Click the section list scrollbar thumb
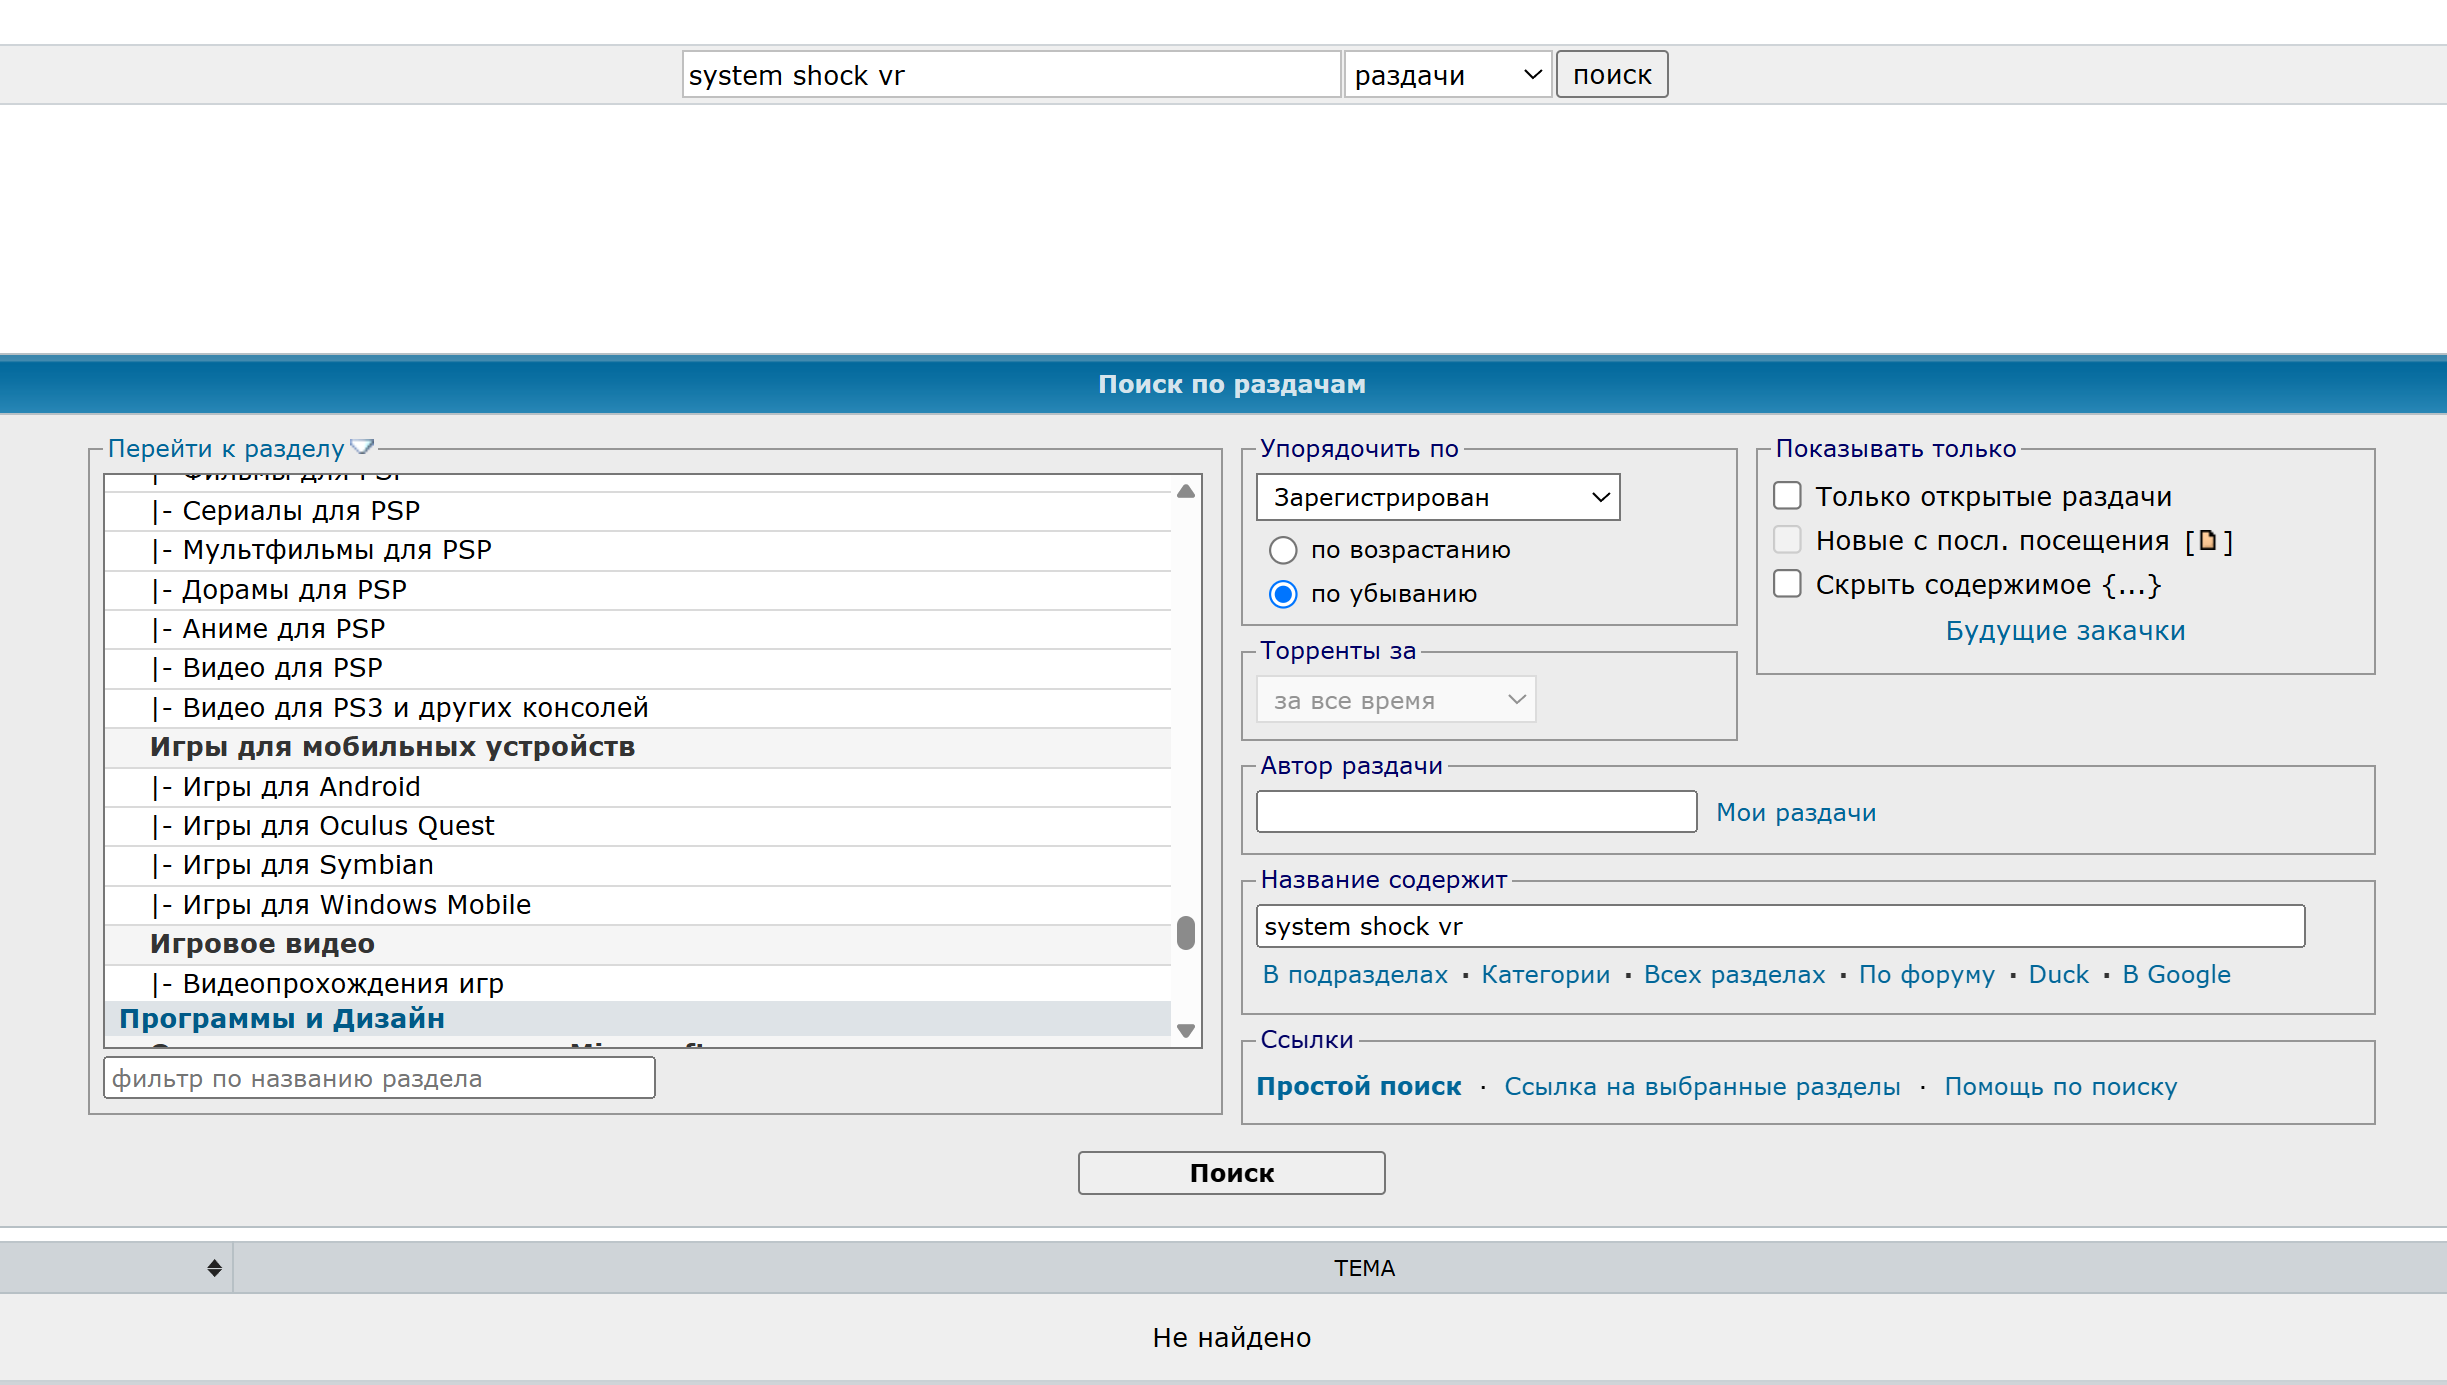Screen dimensions: 2447x1385 [x=1186, y=932]
